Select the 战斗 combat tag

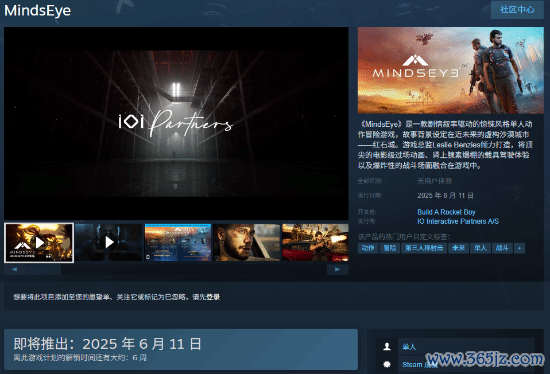point(502,248)
